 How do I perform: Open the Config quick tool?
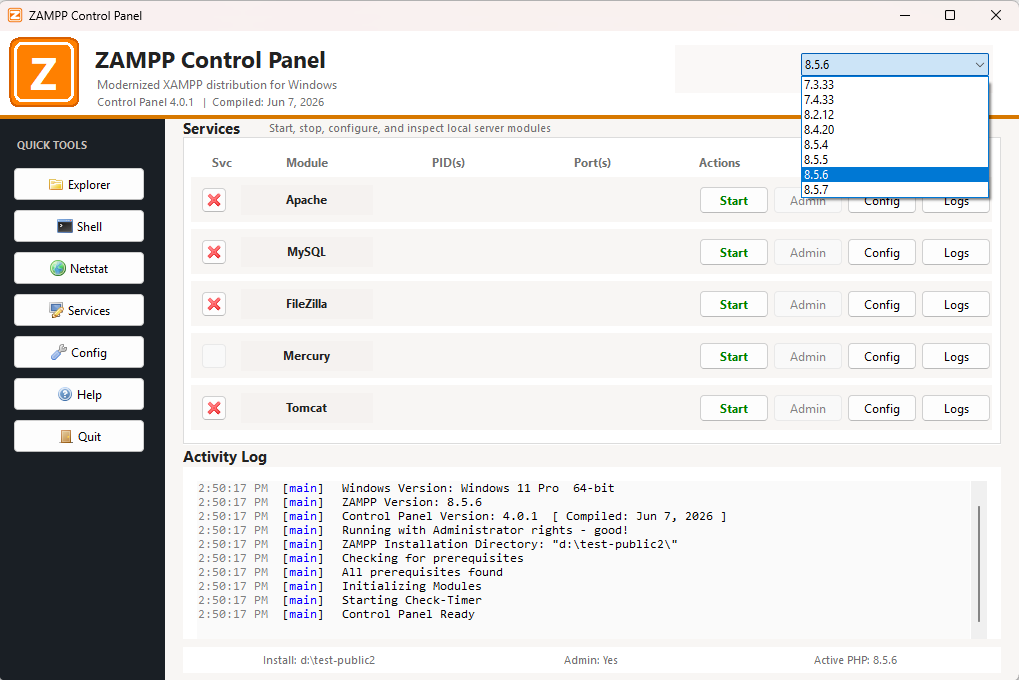[79, 352]
